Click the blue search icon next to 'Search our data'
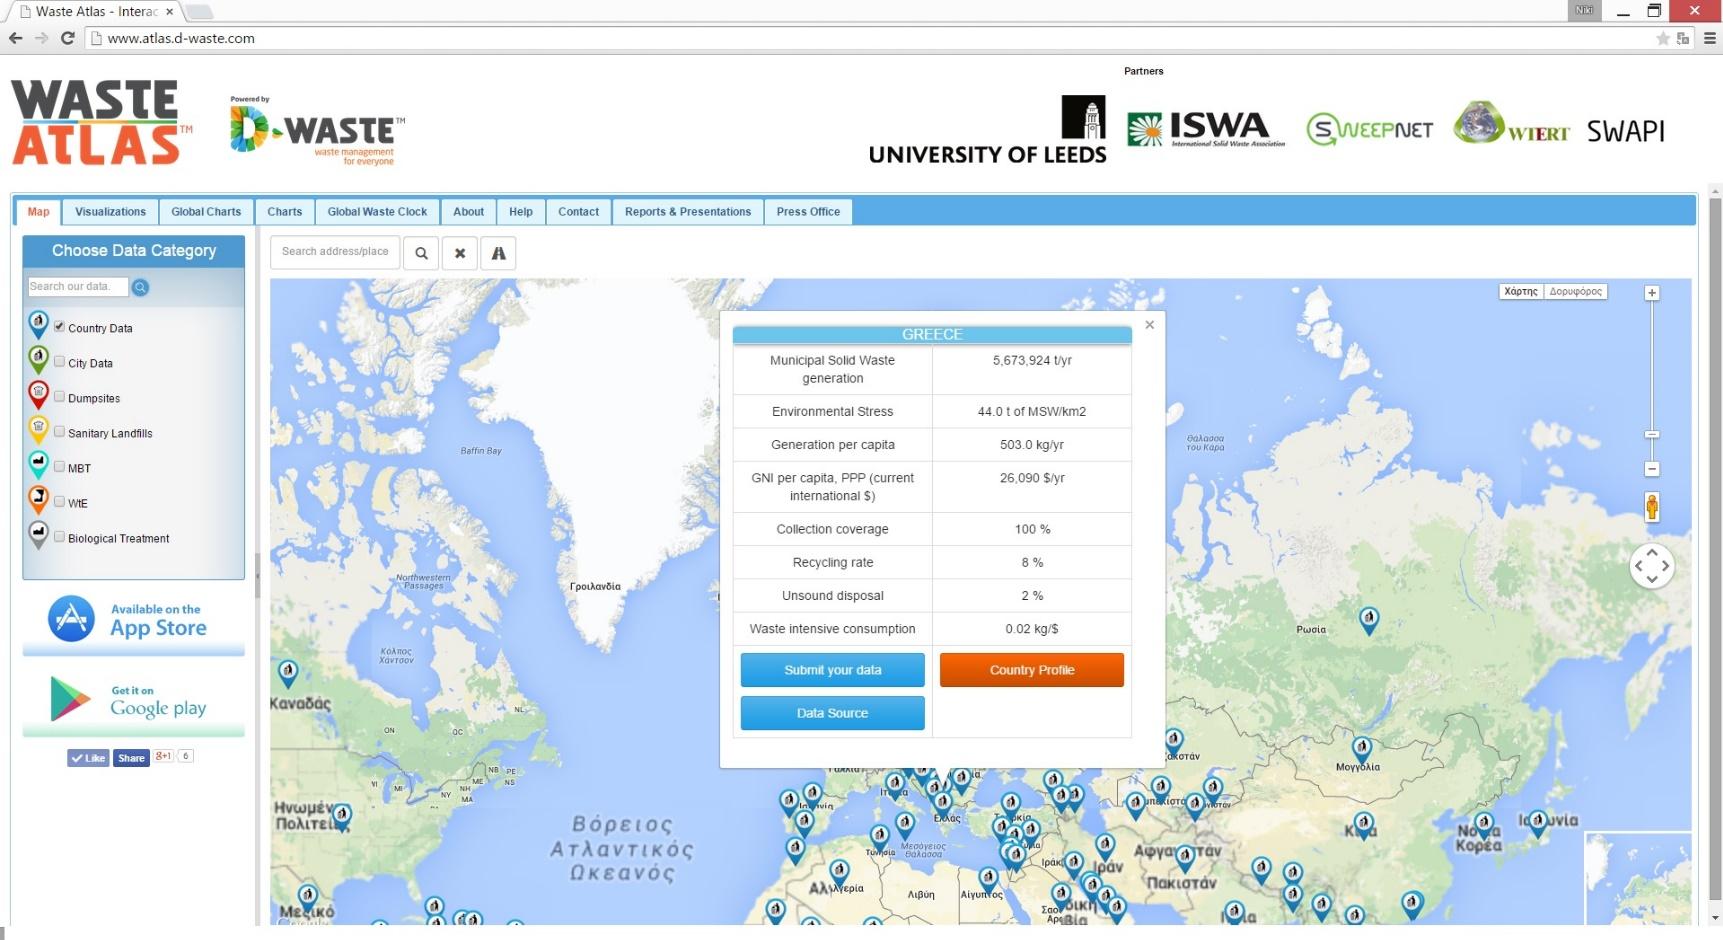The image size is (1723, 940). click(x=141, y=287)
